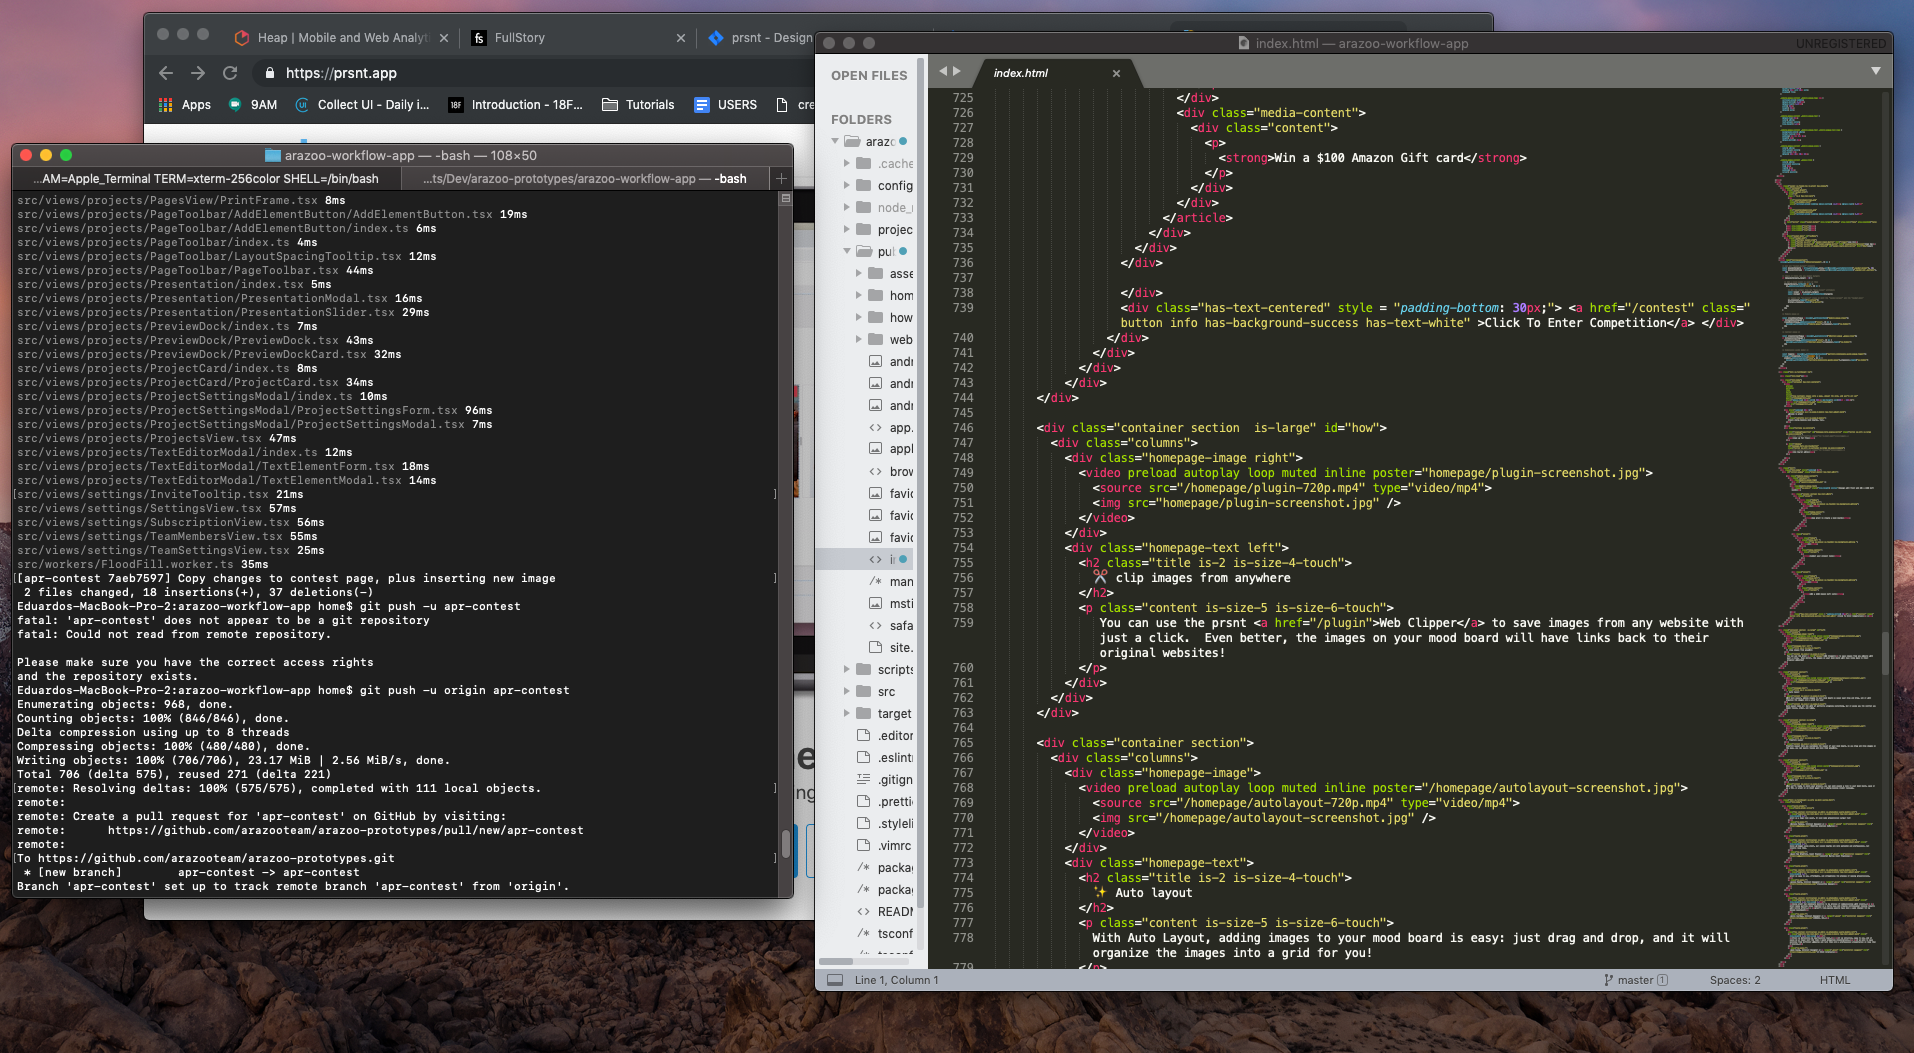Open the USERS bookmark

[x=726, y=104]
